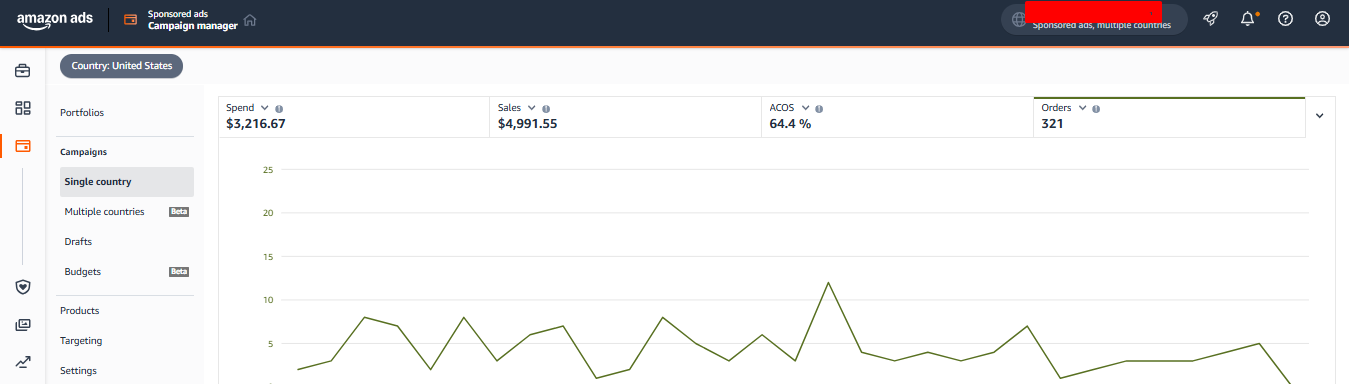Open the Portfolios link

(82, 113)
